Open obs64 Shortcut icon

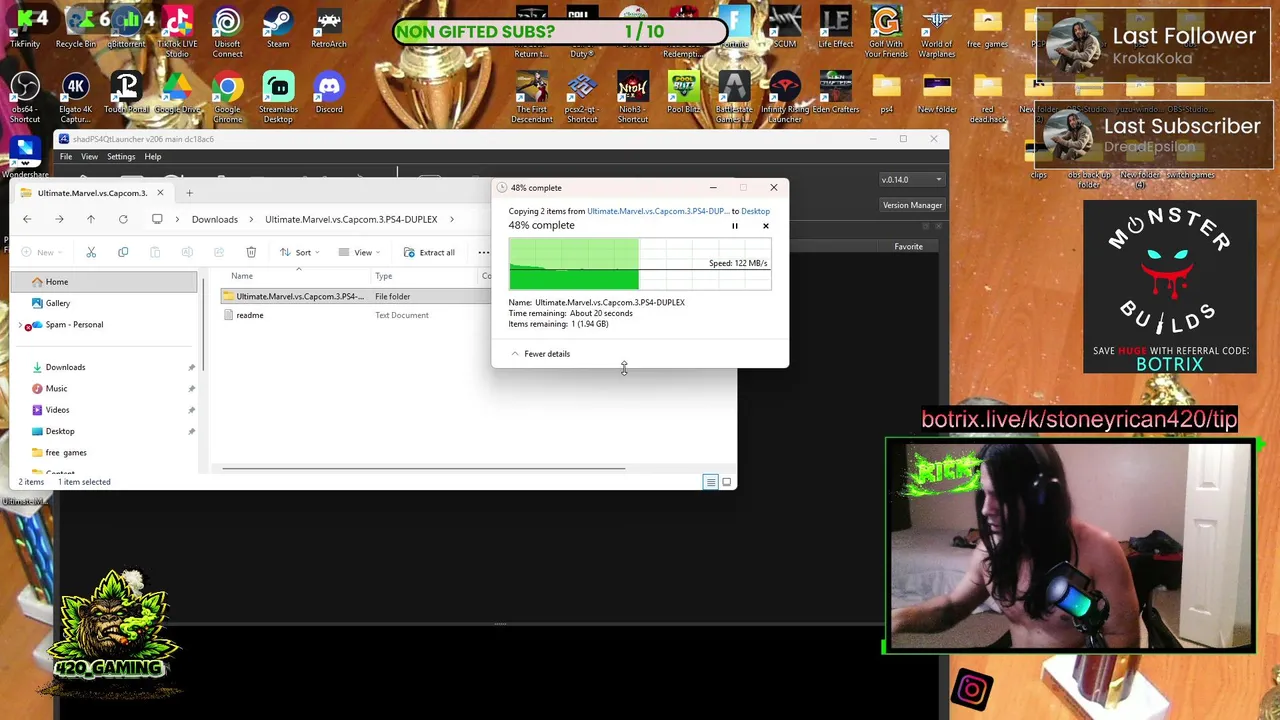coord(25,97)
